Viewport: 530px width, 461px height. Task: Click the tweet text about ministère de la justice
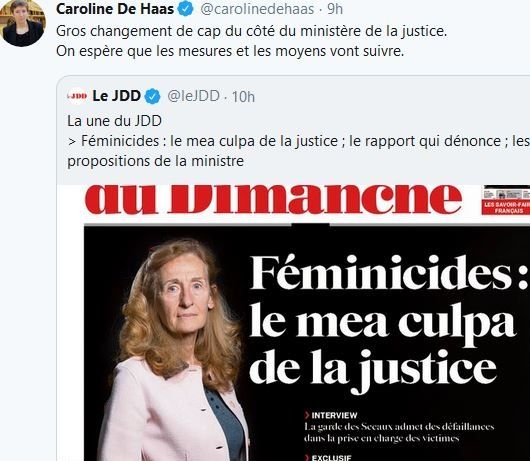(x=251, y=41)
